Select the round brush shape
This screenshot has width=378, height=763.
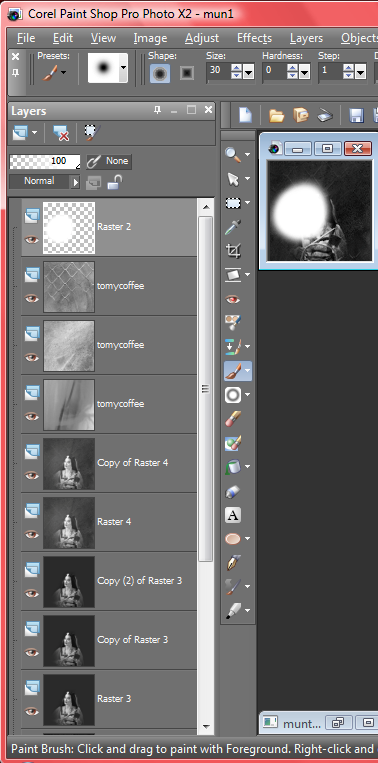tap(160, 73)
